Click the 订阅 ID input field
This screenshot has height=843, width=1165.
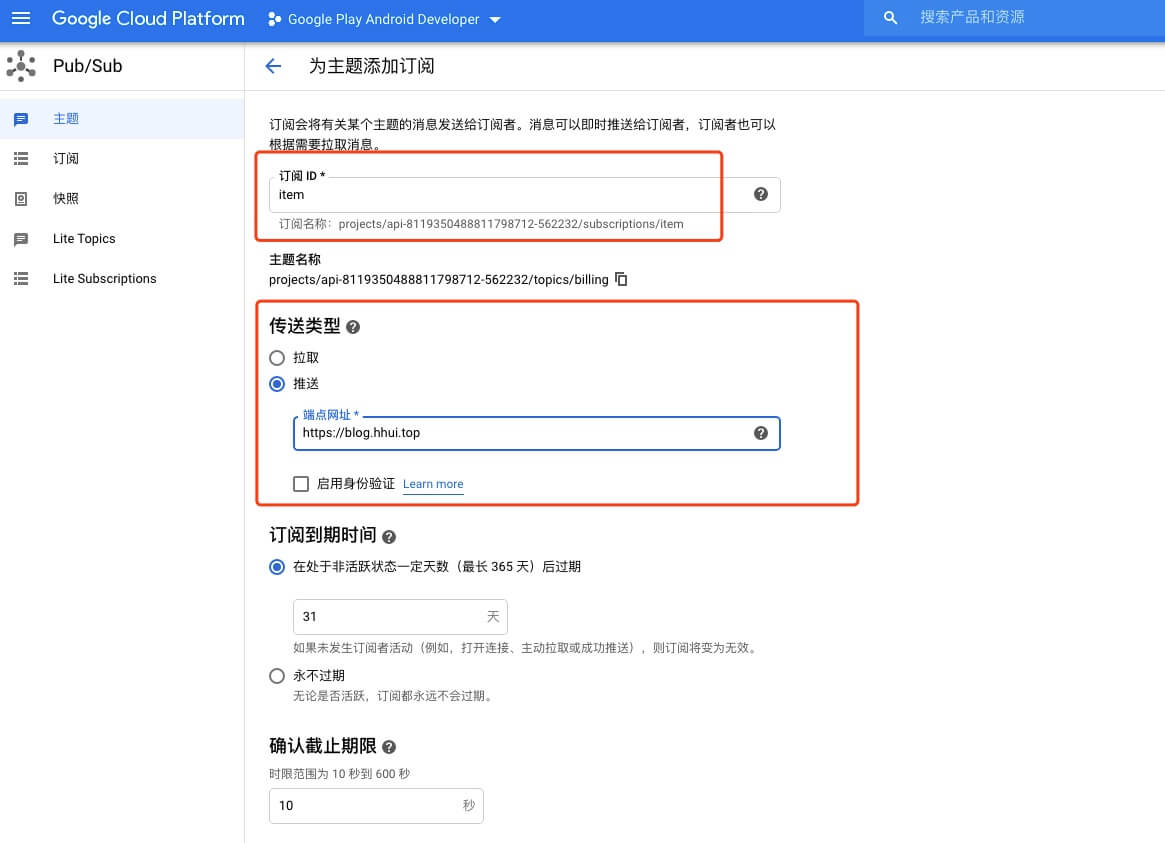(525, 195)
